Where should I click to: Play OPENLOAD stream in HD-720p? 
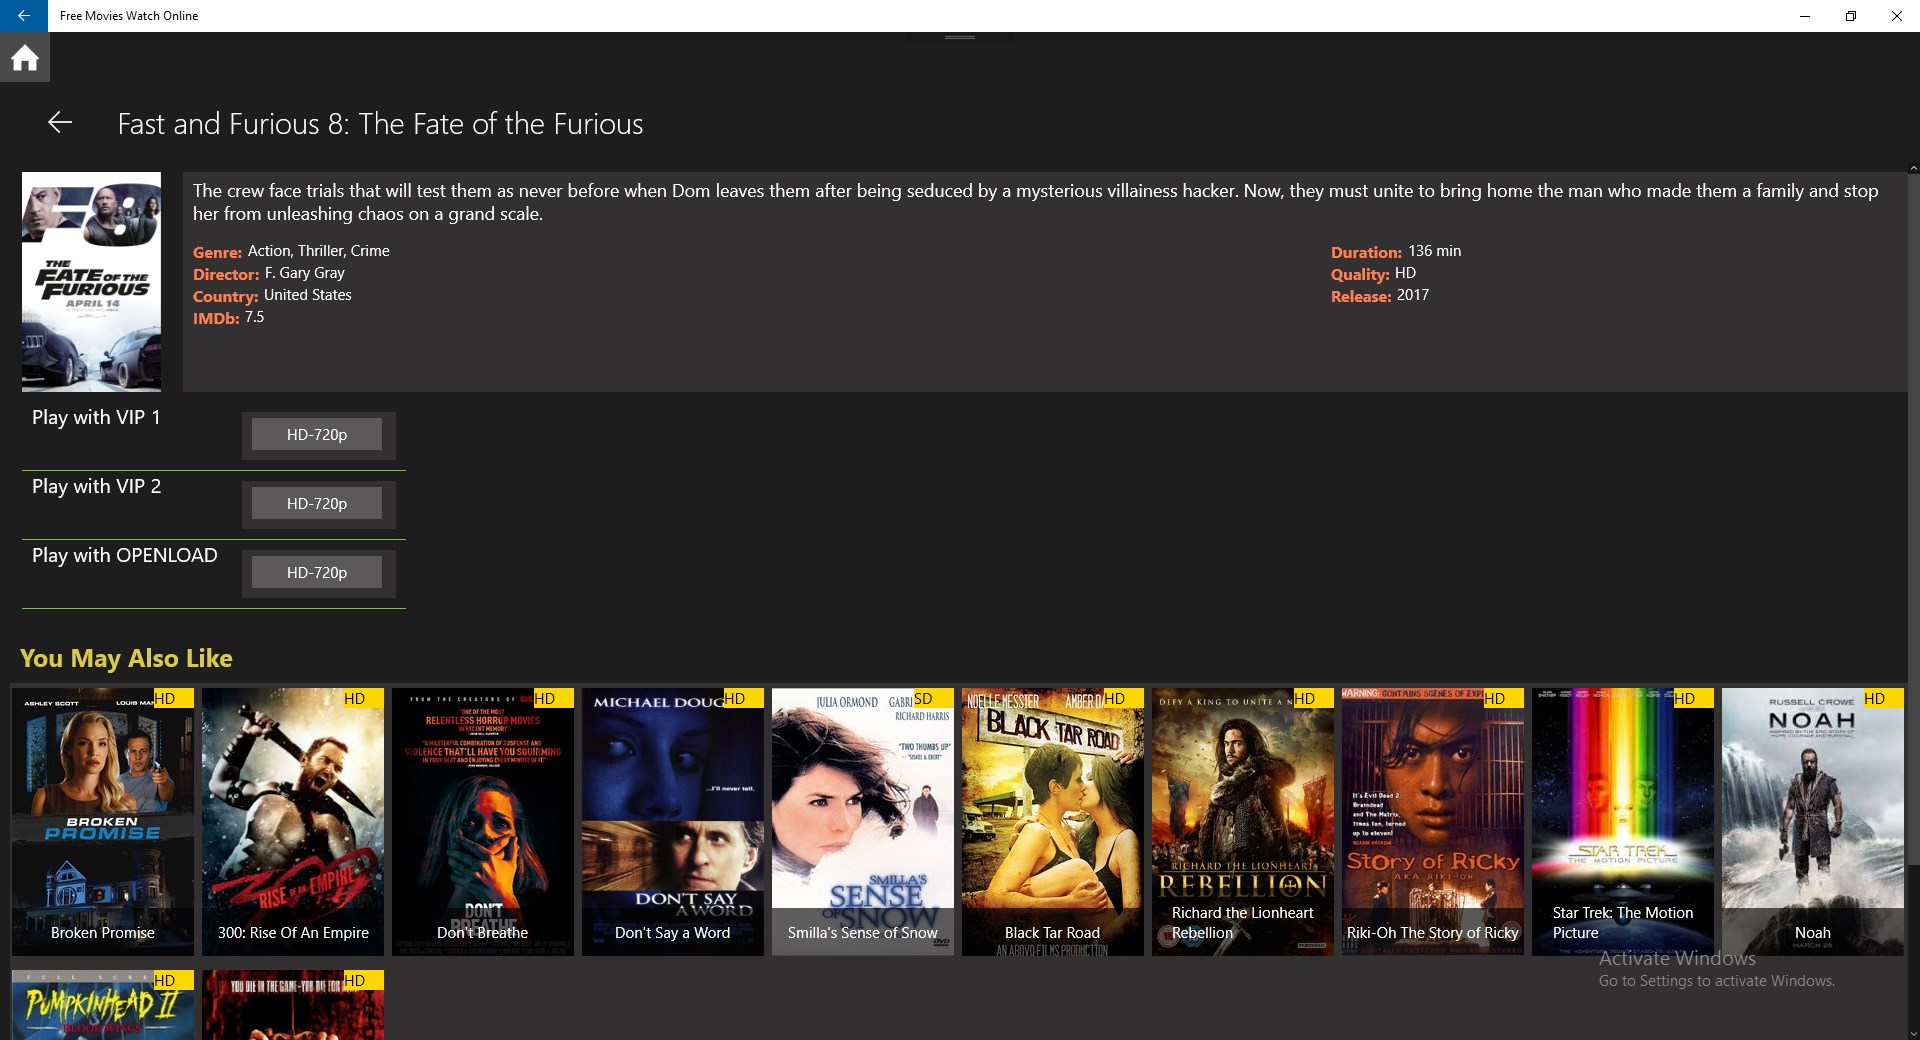(317, 573)
